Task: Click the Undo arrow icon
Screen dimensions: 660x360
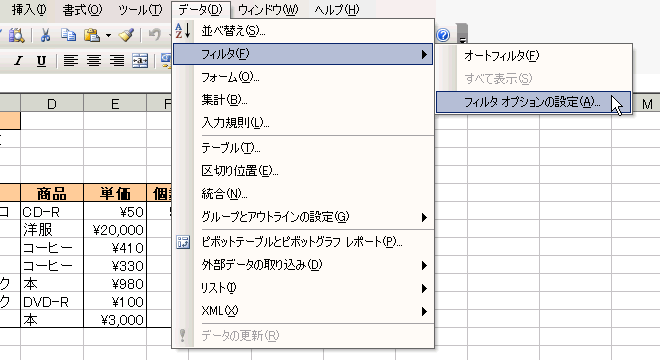Action: coord(155,35)
